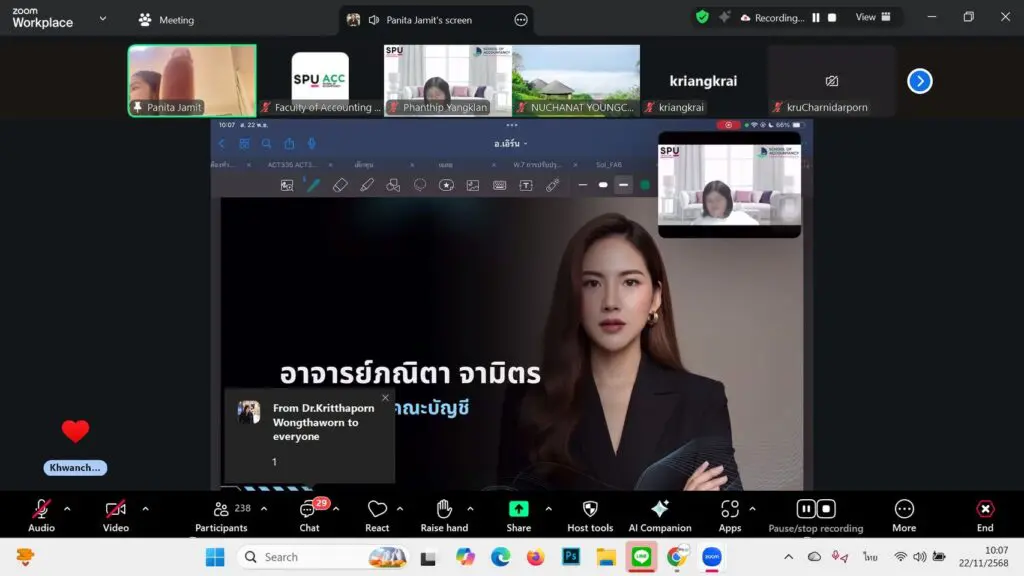Open the LINE app in the taskbar
The width and height of the screenshot is (1024, 576).
click(x=642, y=557)
